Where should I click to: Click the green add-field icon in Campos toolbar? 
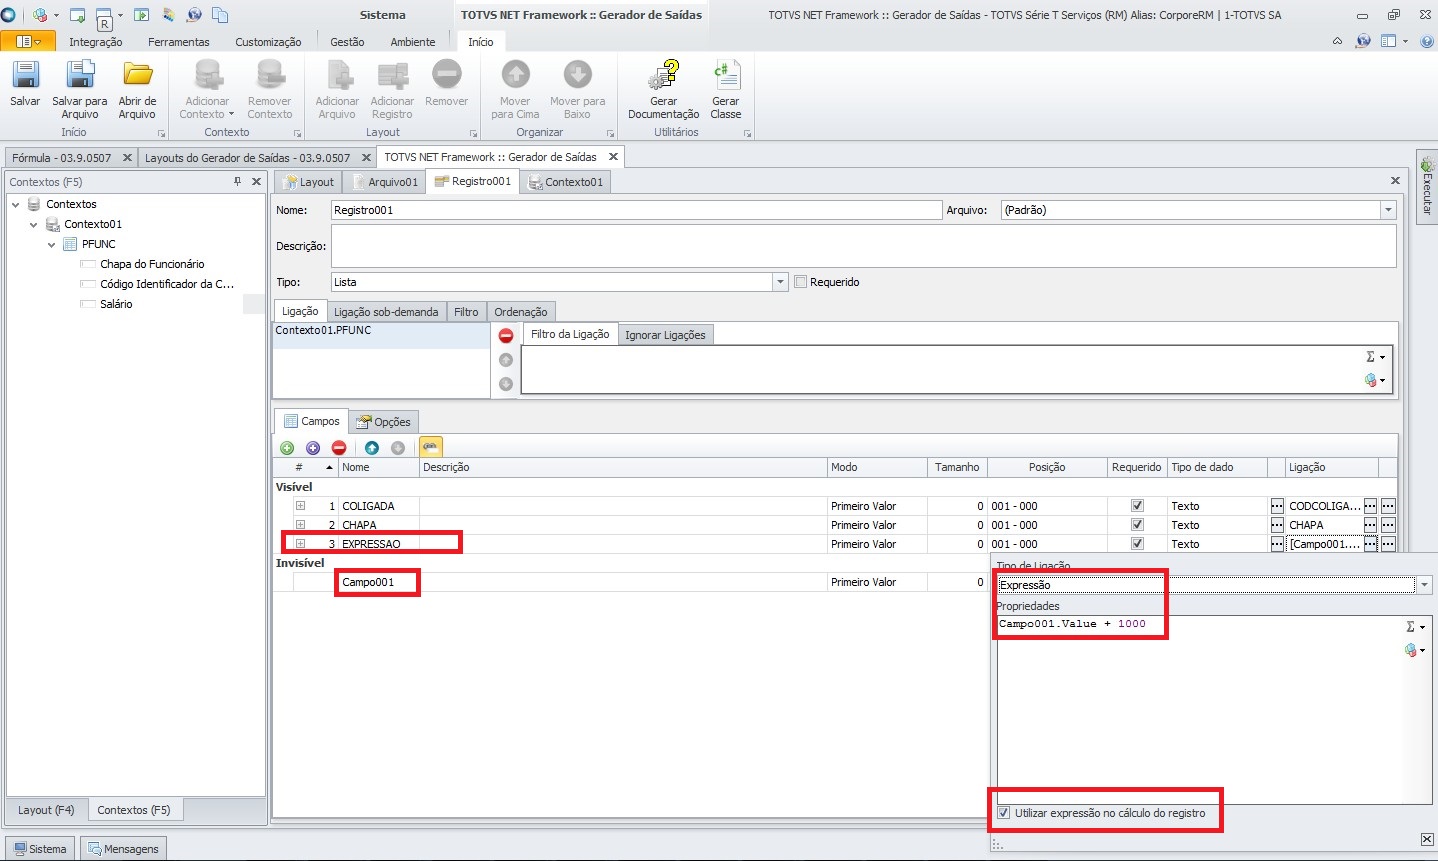(x=287, y=448)
